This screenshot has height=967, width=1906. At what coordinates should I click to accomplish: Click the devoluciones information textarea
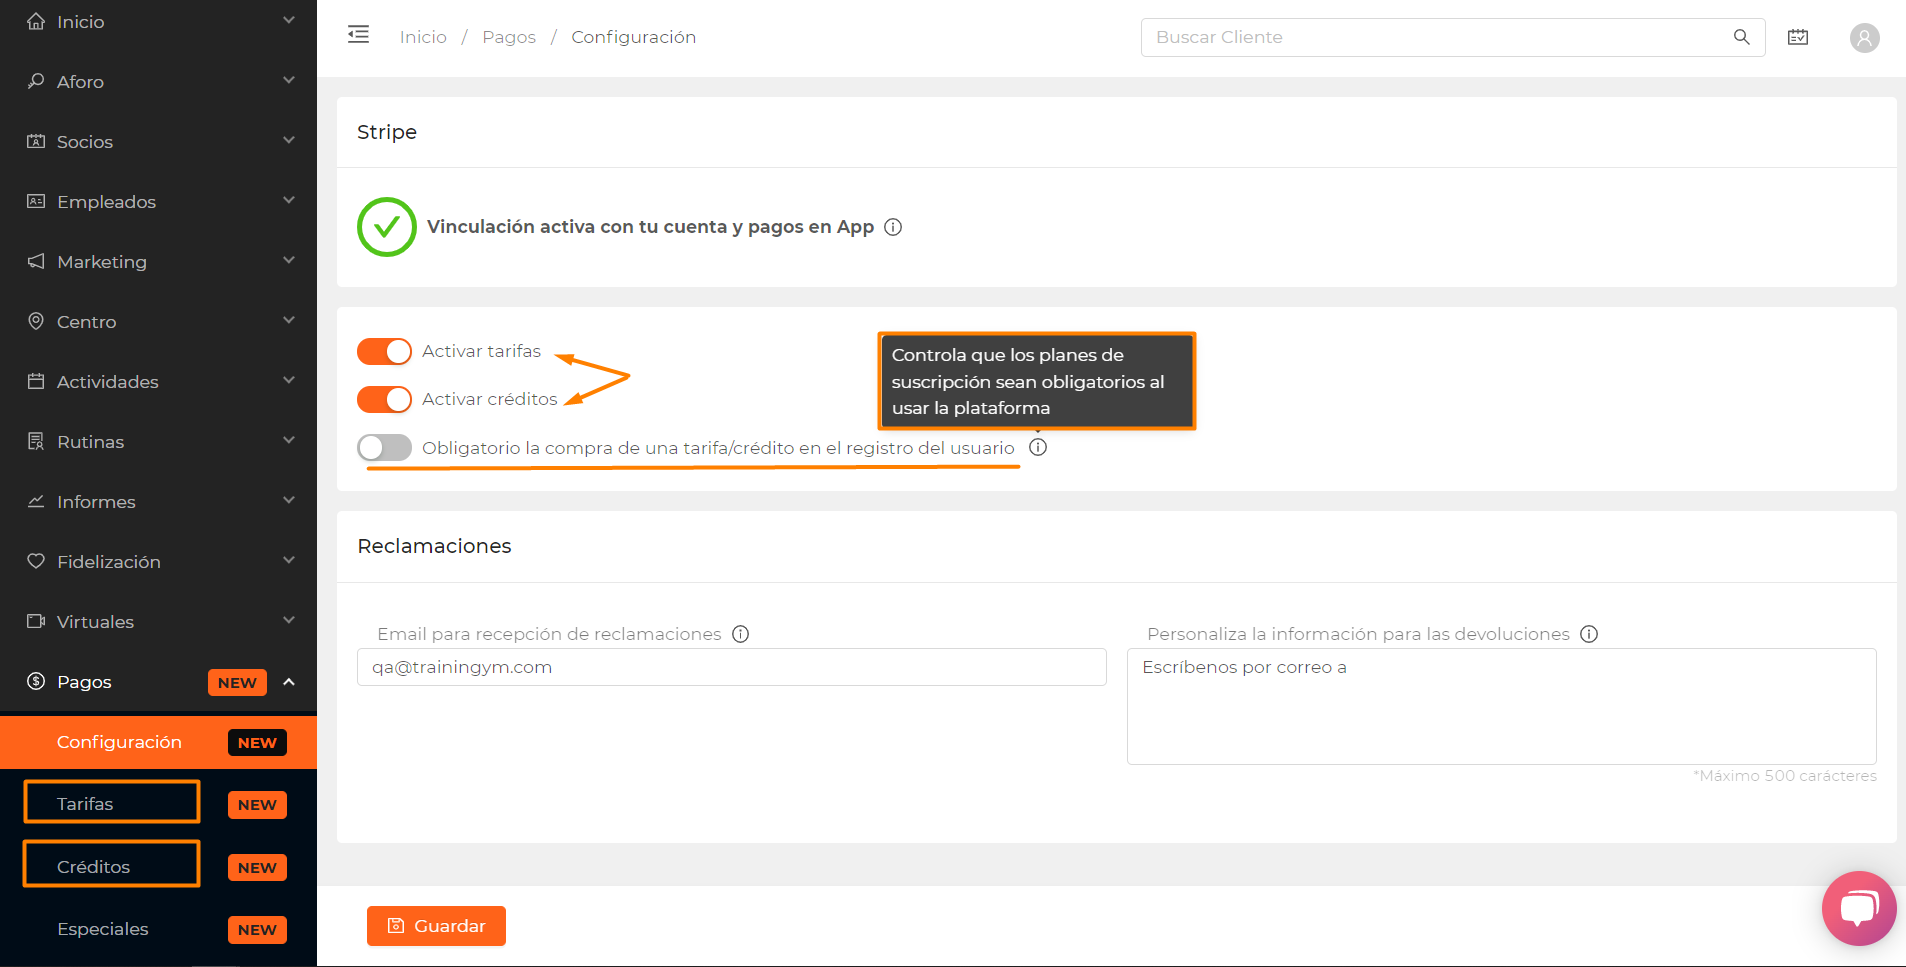(1502, 706)
